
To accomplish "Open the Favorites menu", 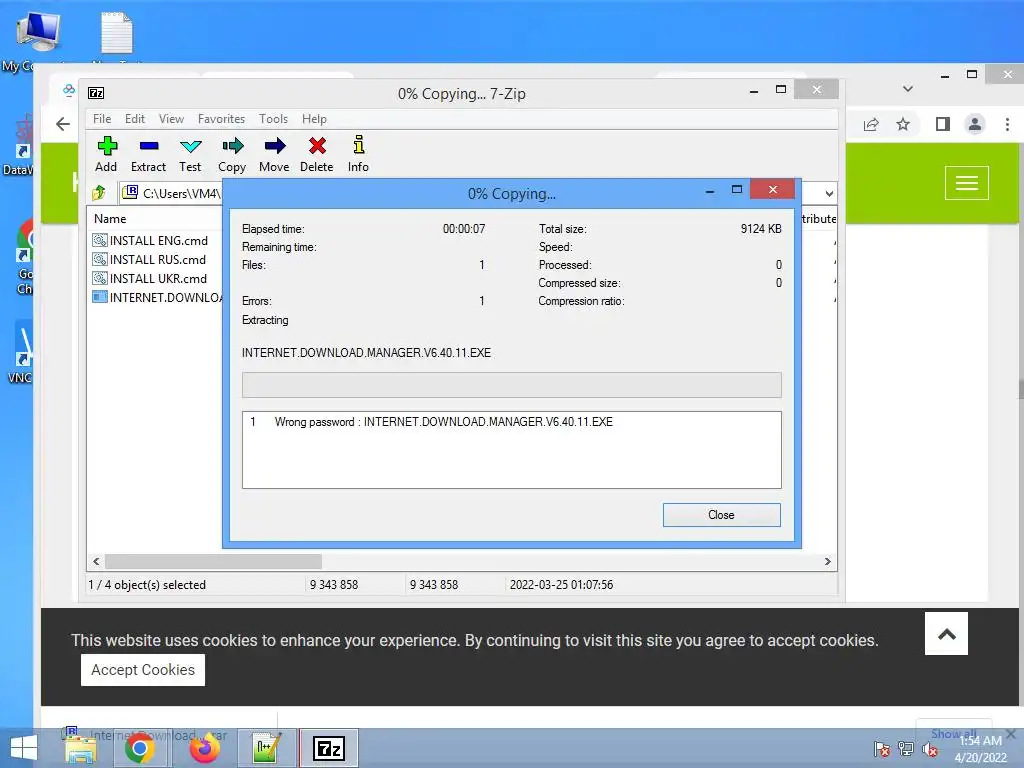I will [221, 119].
